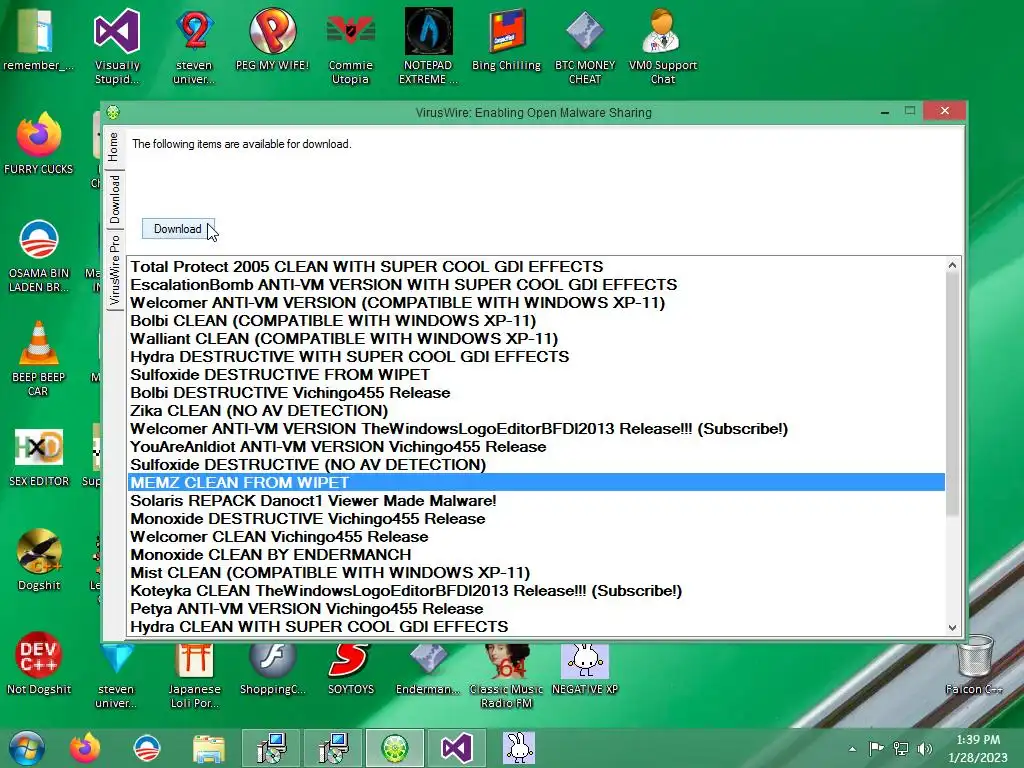Viewport: 1024px width, 768px height.
Task: Click the rabbit icon in the taskbar
Action: (519, 748)
